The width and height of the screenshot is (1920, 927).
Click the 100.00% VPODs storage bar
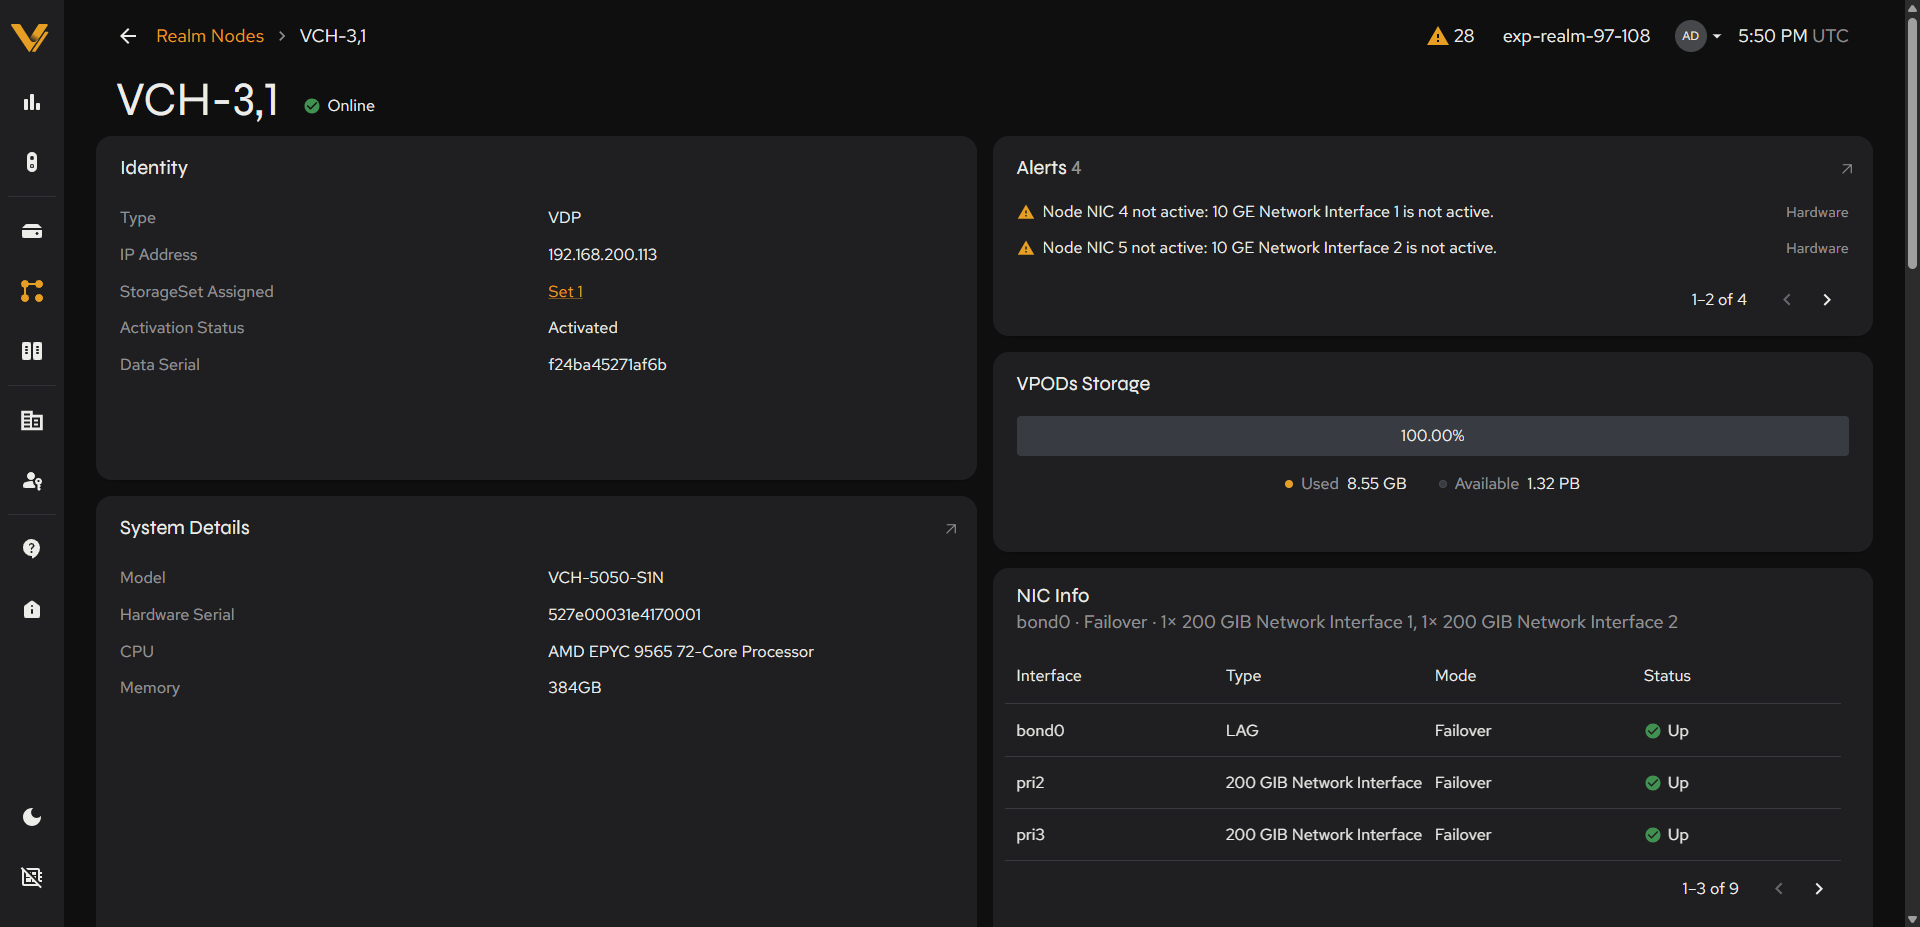pyautogui.click(x=1432, y=436)
